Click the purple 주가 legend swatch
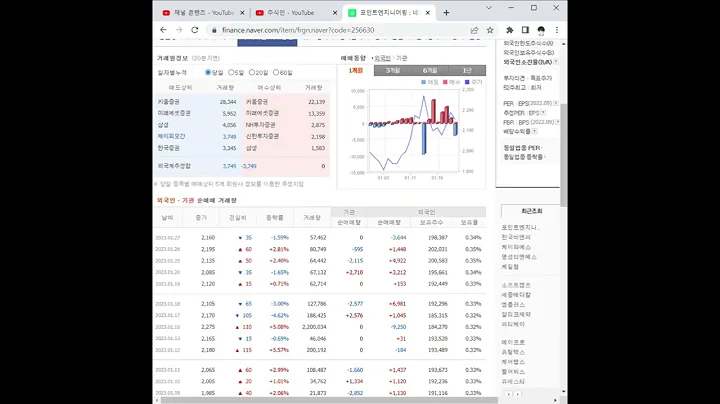The width and height of the screenshot is (720, 404). 467,82
